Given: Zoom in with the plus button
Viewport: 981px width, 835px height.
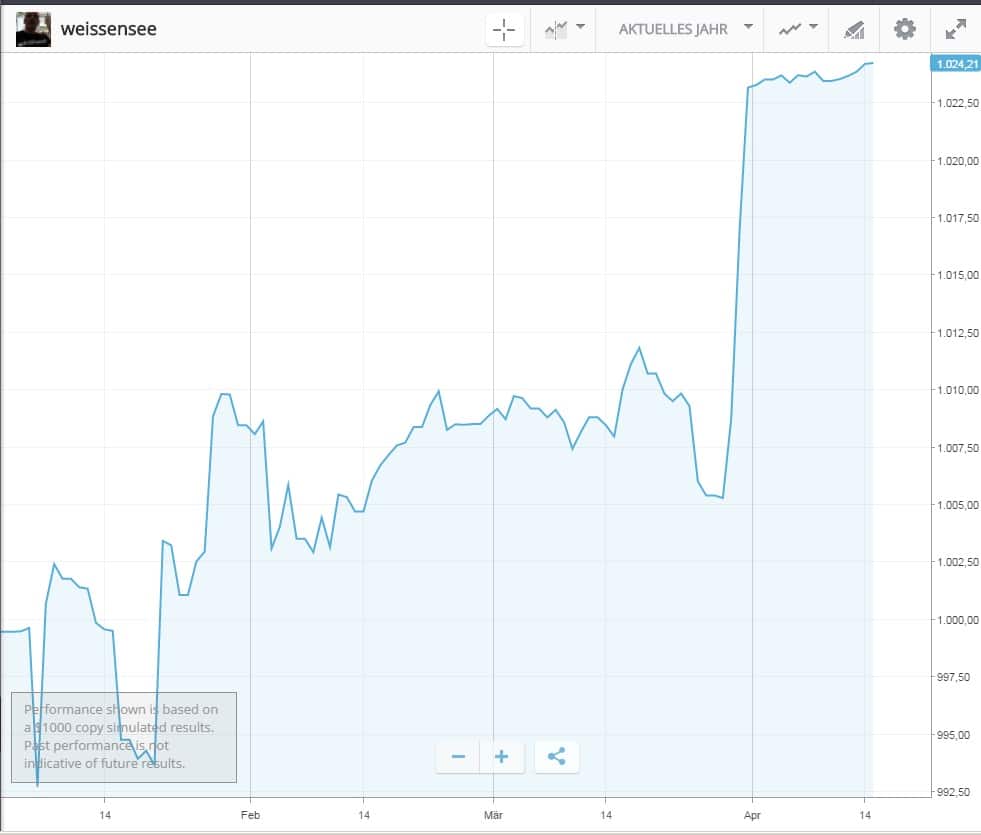Looking at the screenshot, I should 502,757.
